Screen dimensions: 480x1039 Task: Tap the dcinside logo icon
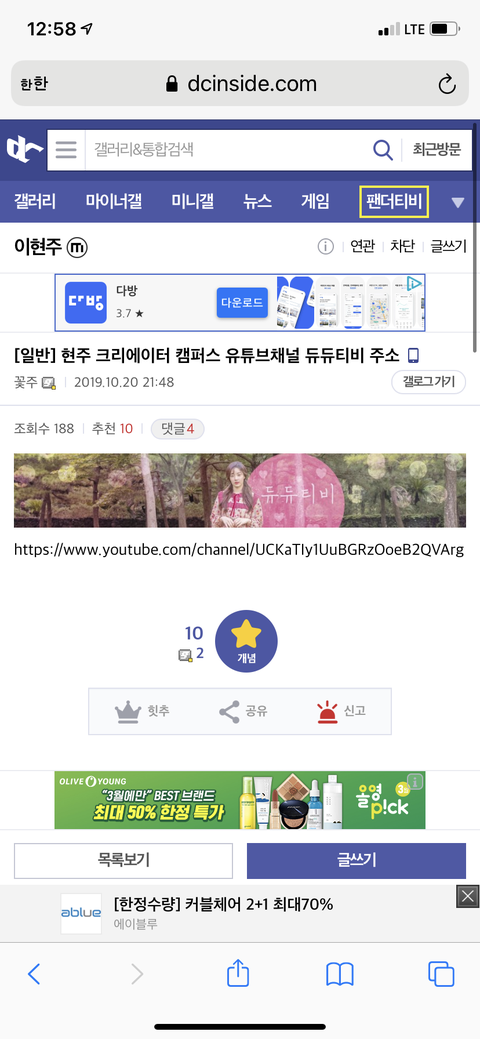pyautogui.click(x=25, y=150)
